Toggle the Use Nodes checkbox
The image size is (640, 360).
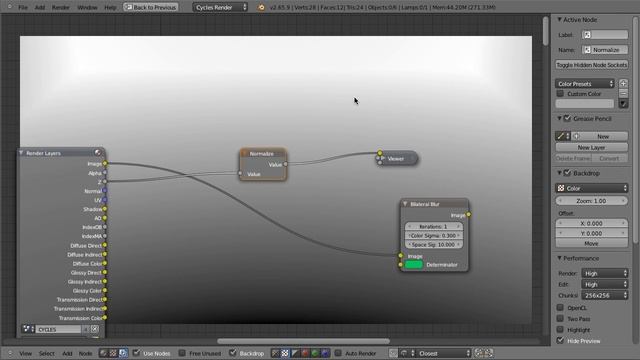pyautogui.click(x=136, y=353)
